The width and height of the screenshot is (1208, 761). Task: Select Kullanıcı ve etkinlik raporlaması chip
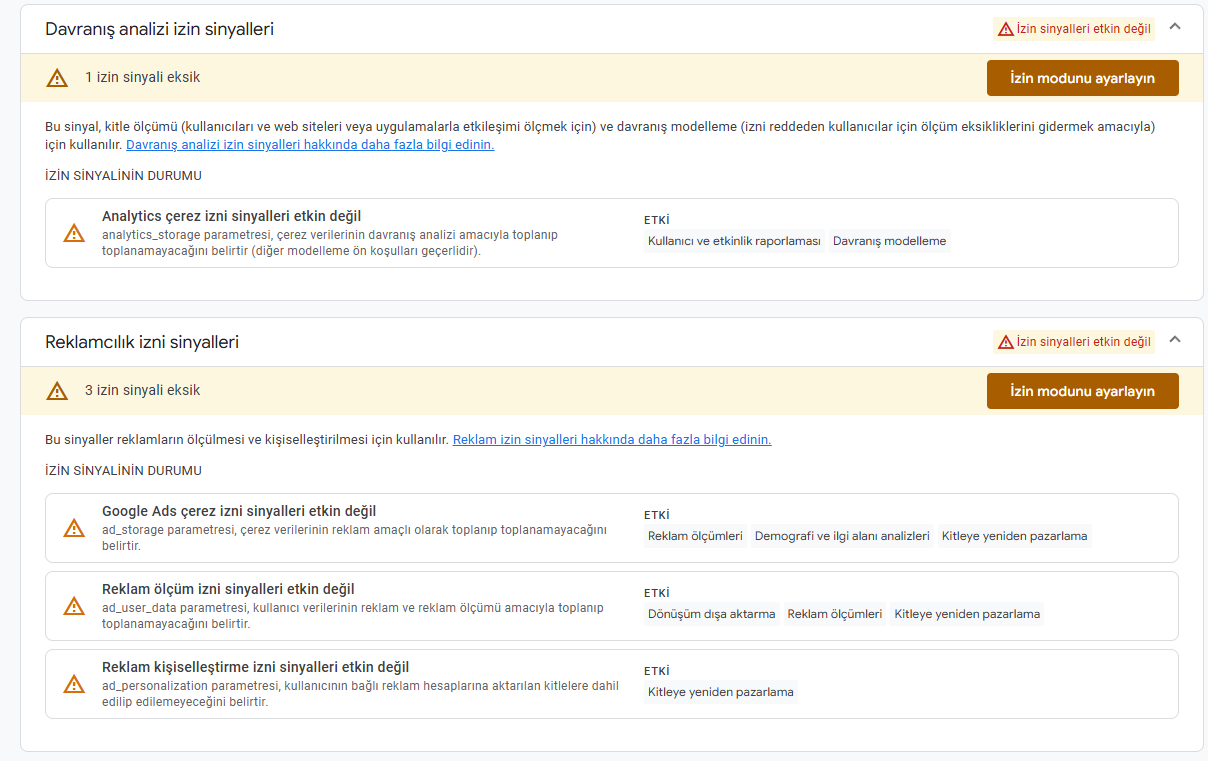[734, 241]
